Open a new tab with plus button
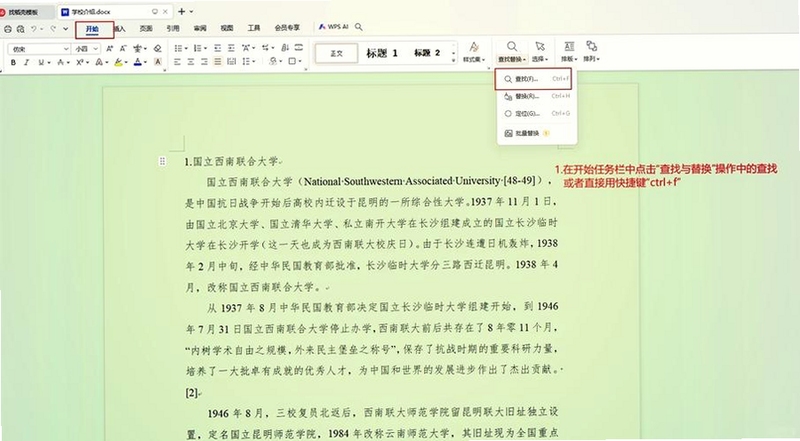This screenshot has height=441, width=800. click(182, 11)
